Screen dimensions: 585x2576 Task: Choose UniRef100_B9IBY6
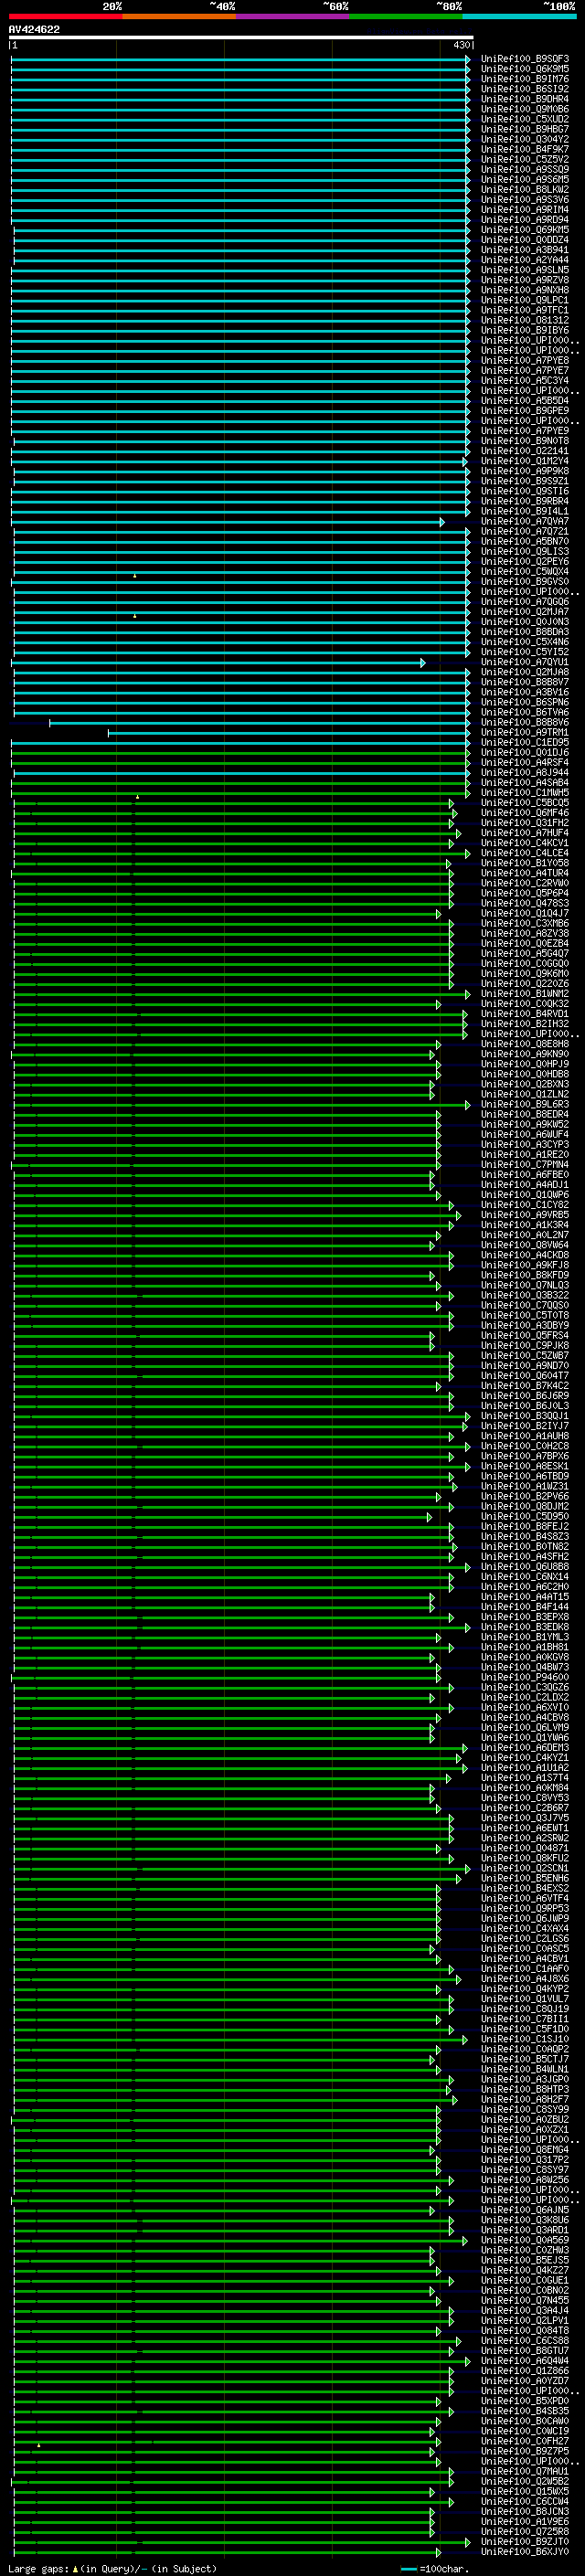pos(524,330)
